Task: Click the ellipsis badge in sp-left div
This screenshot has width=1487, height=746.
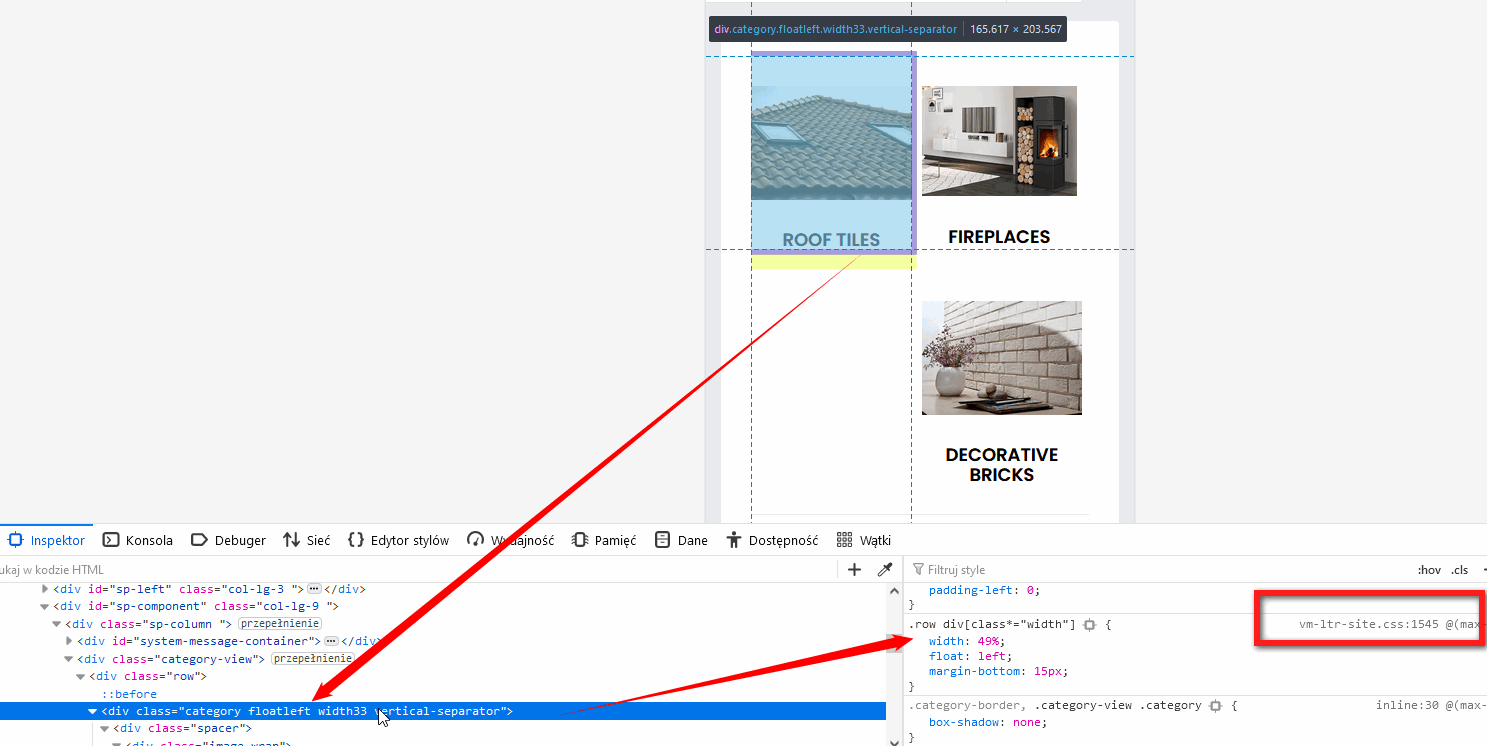Action: pyautogui.click(x=314, y=589)
